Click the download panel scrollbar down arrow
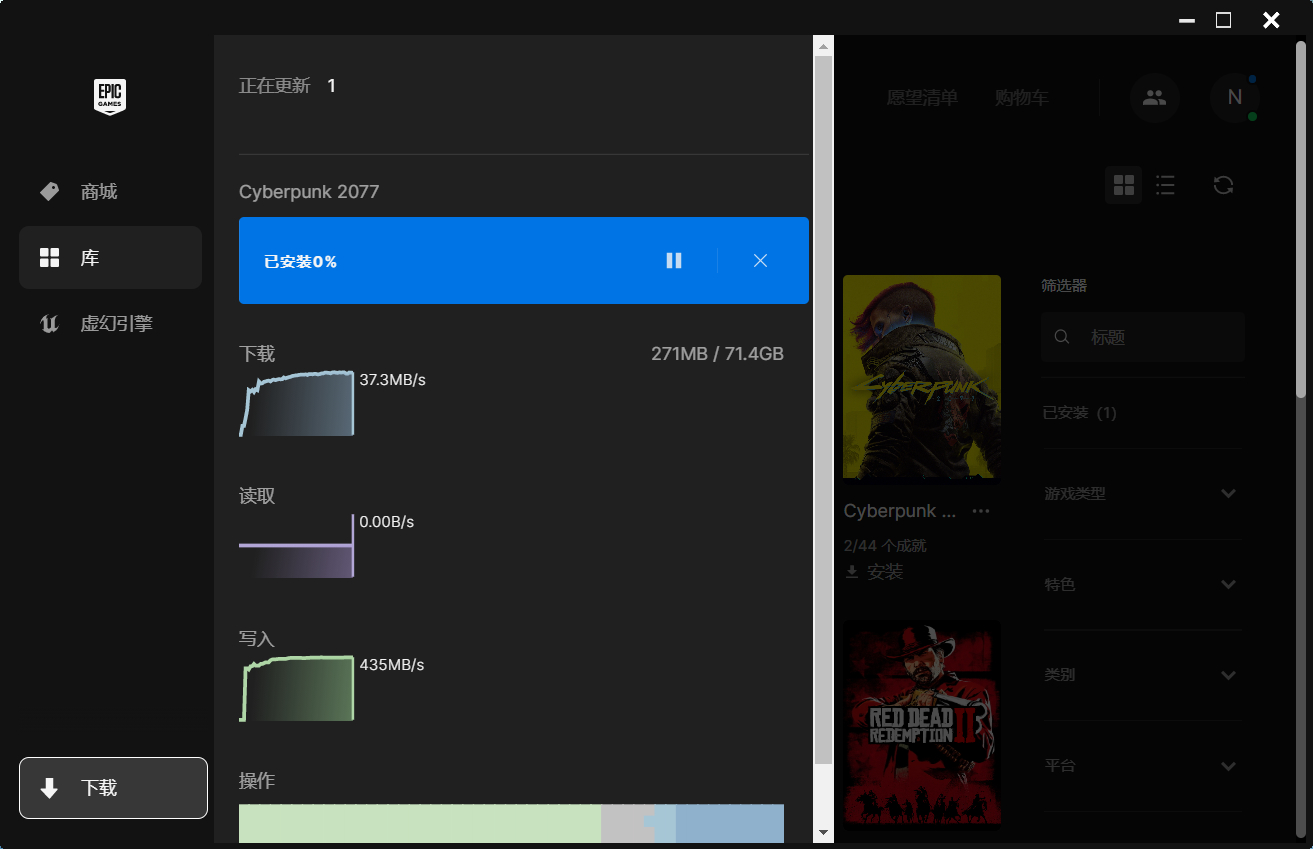This screenshot has height=849, width=1313. tap(824, 832)
